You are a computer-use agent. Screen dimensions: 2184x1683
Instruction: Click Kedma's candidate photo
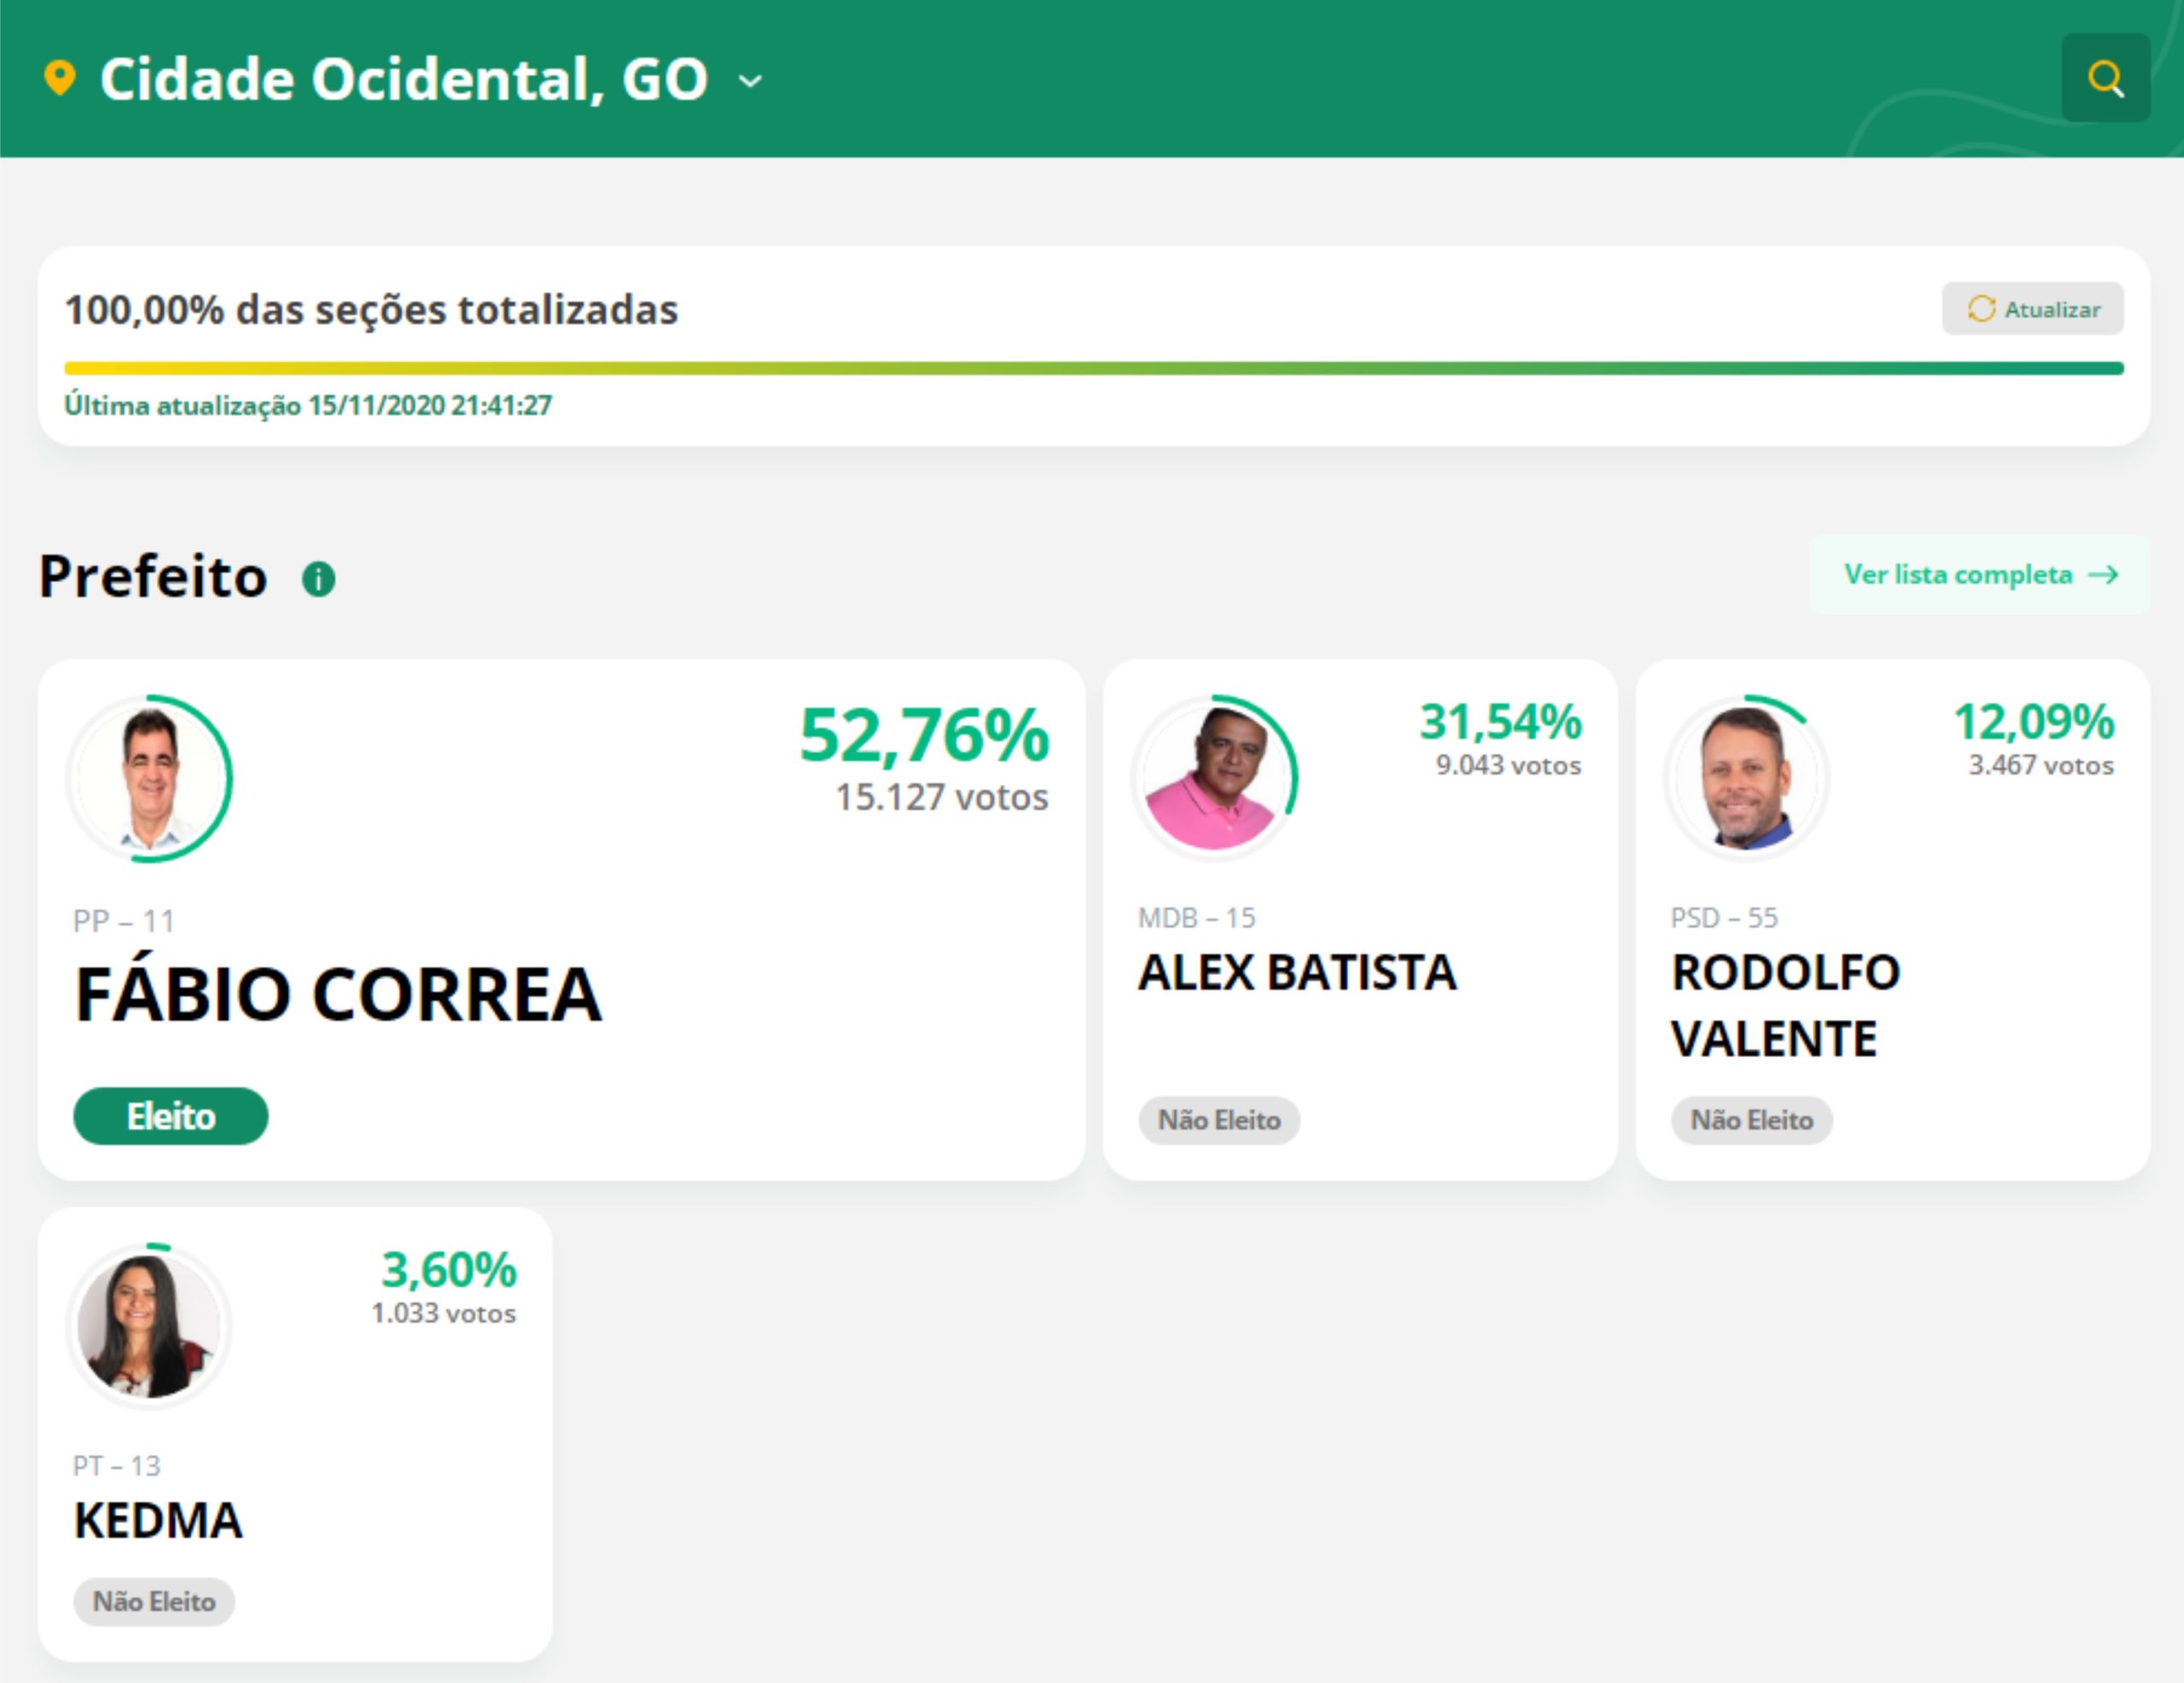[150, 1325]
